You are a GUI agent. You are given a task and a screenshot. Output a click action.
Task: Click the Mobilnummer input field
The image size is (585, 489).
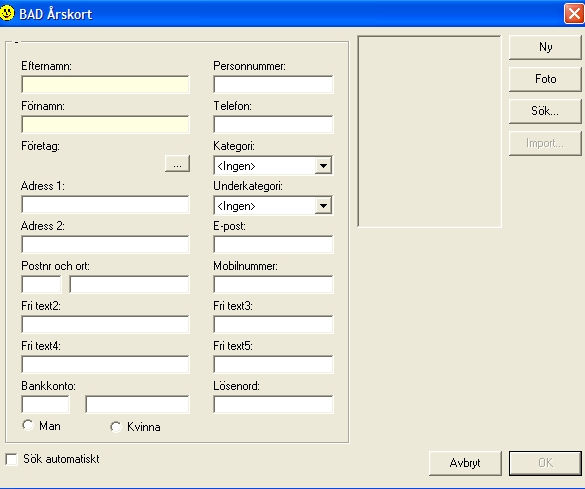[273, 284]
